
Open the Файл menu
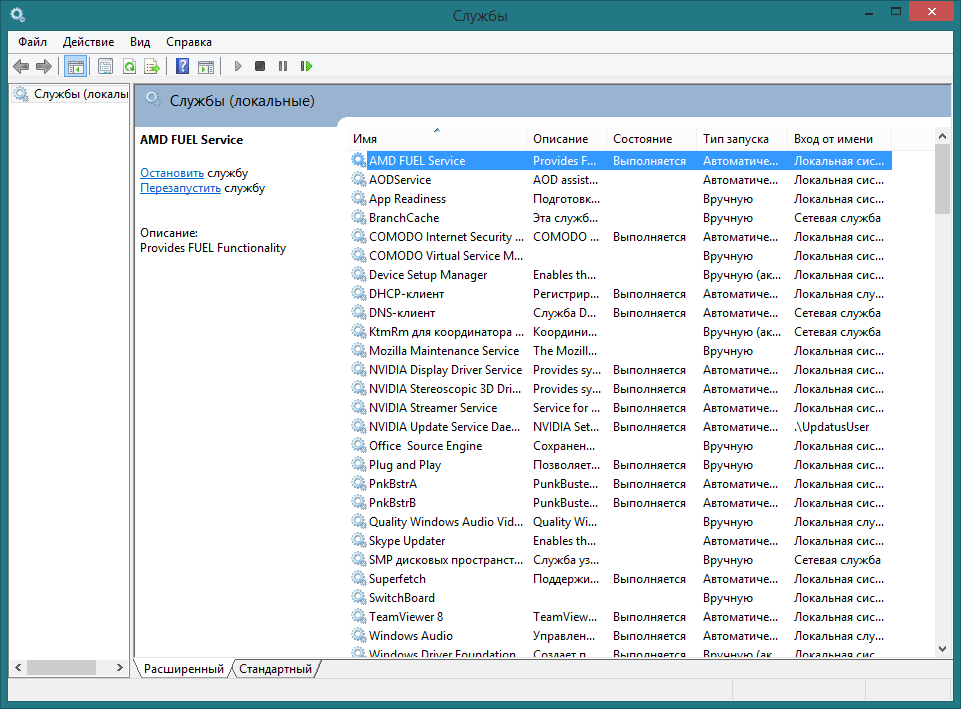[x=32, y=42]
